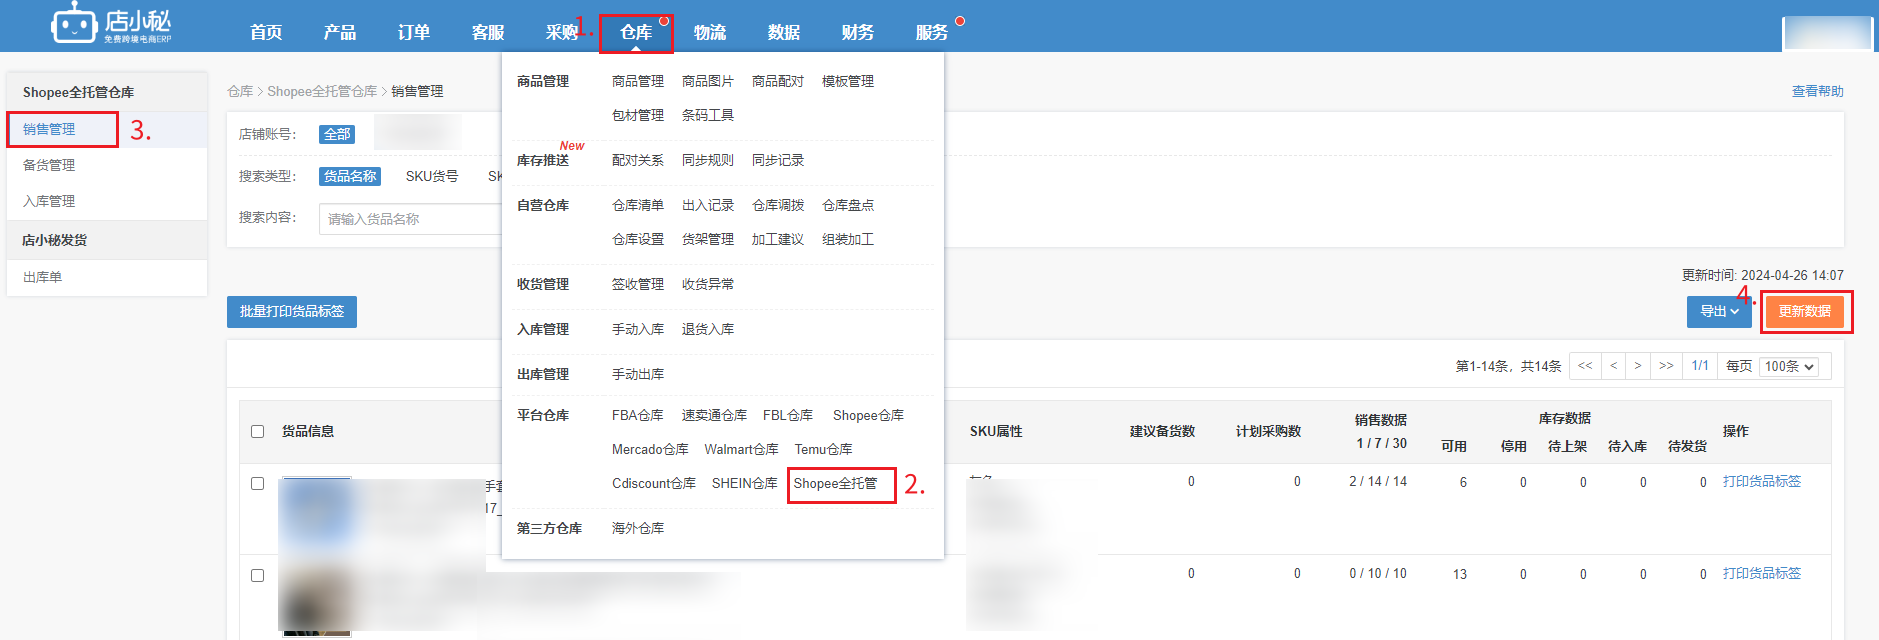This screenshot has width=1879, height=640.
Task: Tick checkbox of row showing 0 / 10 / 10
Action: tap(257, 575)
